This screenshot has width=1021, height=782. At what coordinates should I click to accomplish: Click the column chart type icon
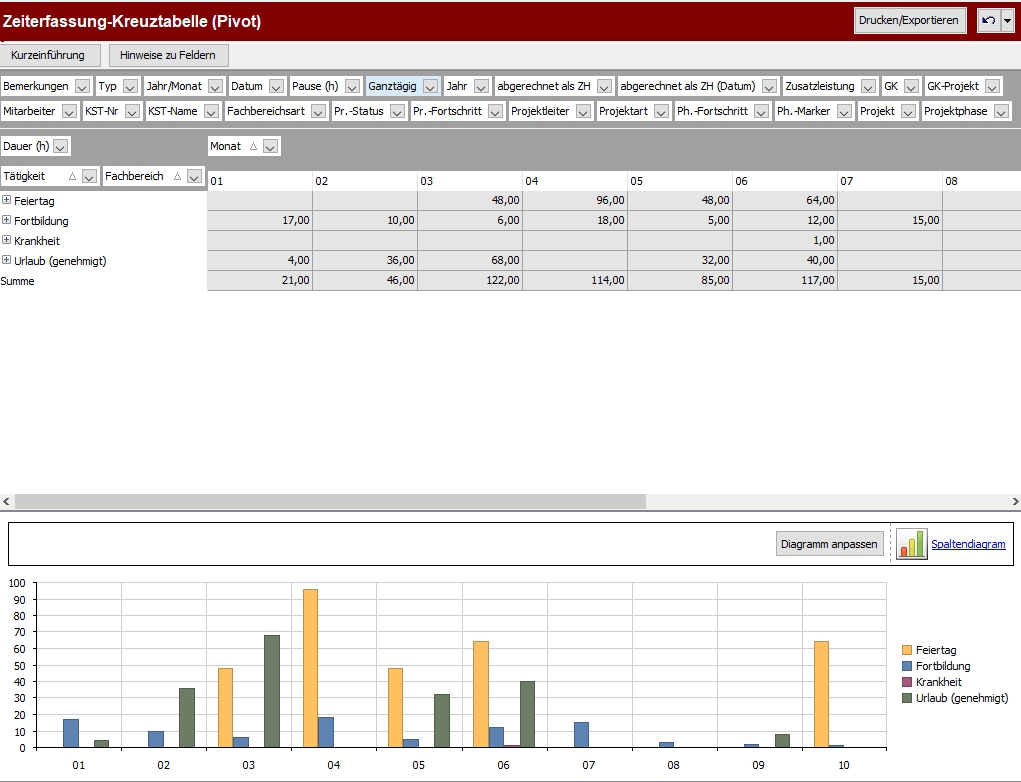pos(911,544)
